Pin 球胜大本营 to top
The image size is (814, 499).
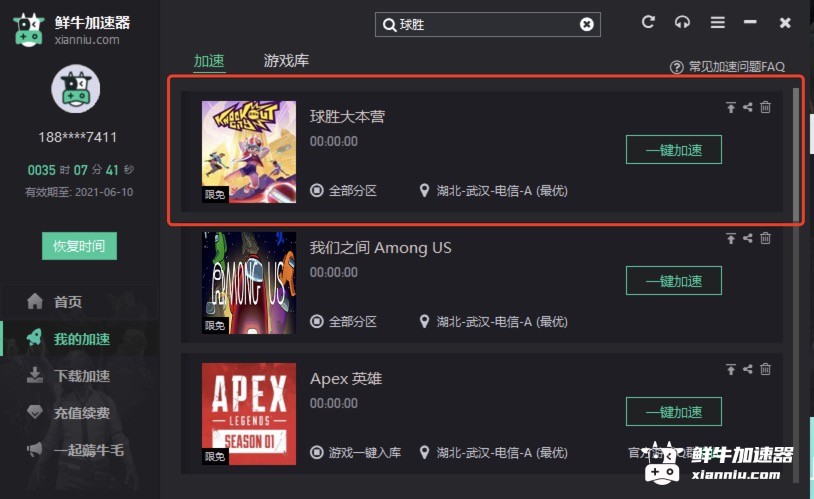coord(731,107)
